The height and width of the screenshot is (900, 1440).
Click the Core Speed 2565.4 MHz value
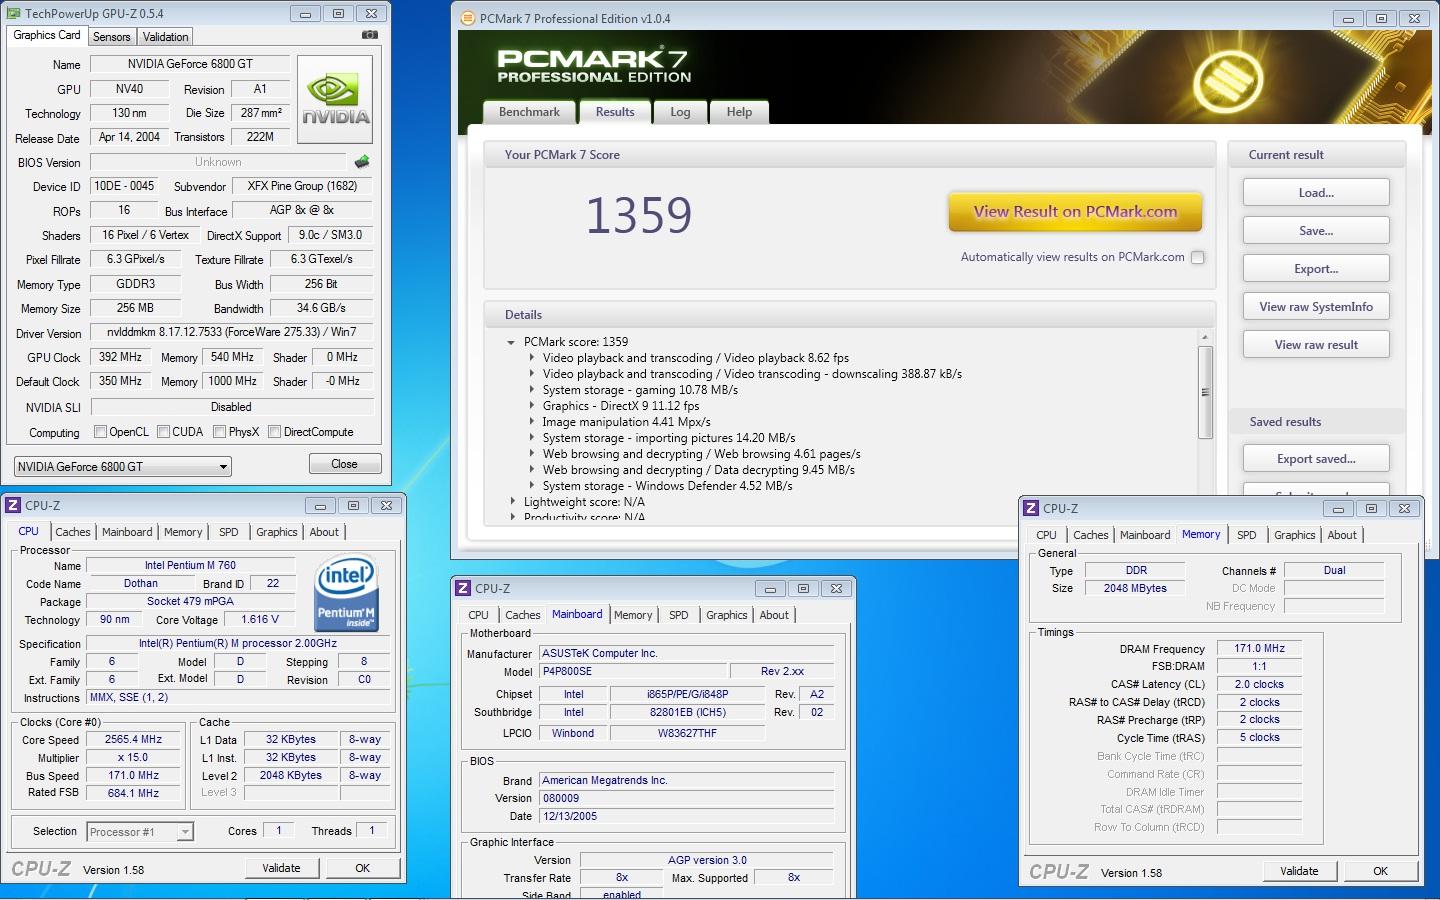pos(134,740)
